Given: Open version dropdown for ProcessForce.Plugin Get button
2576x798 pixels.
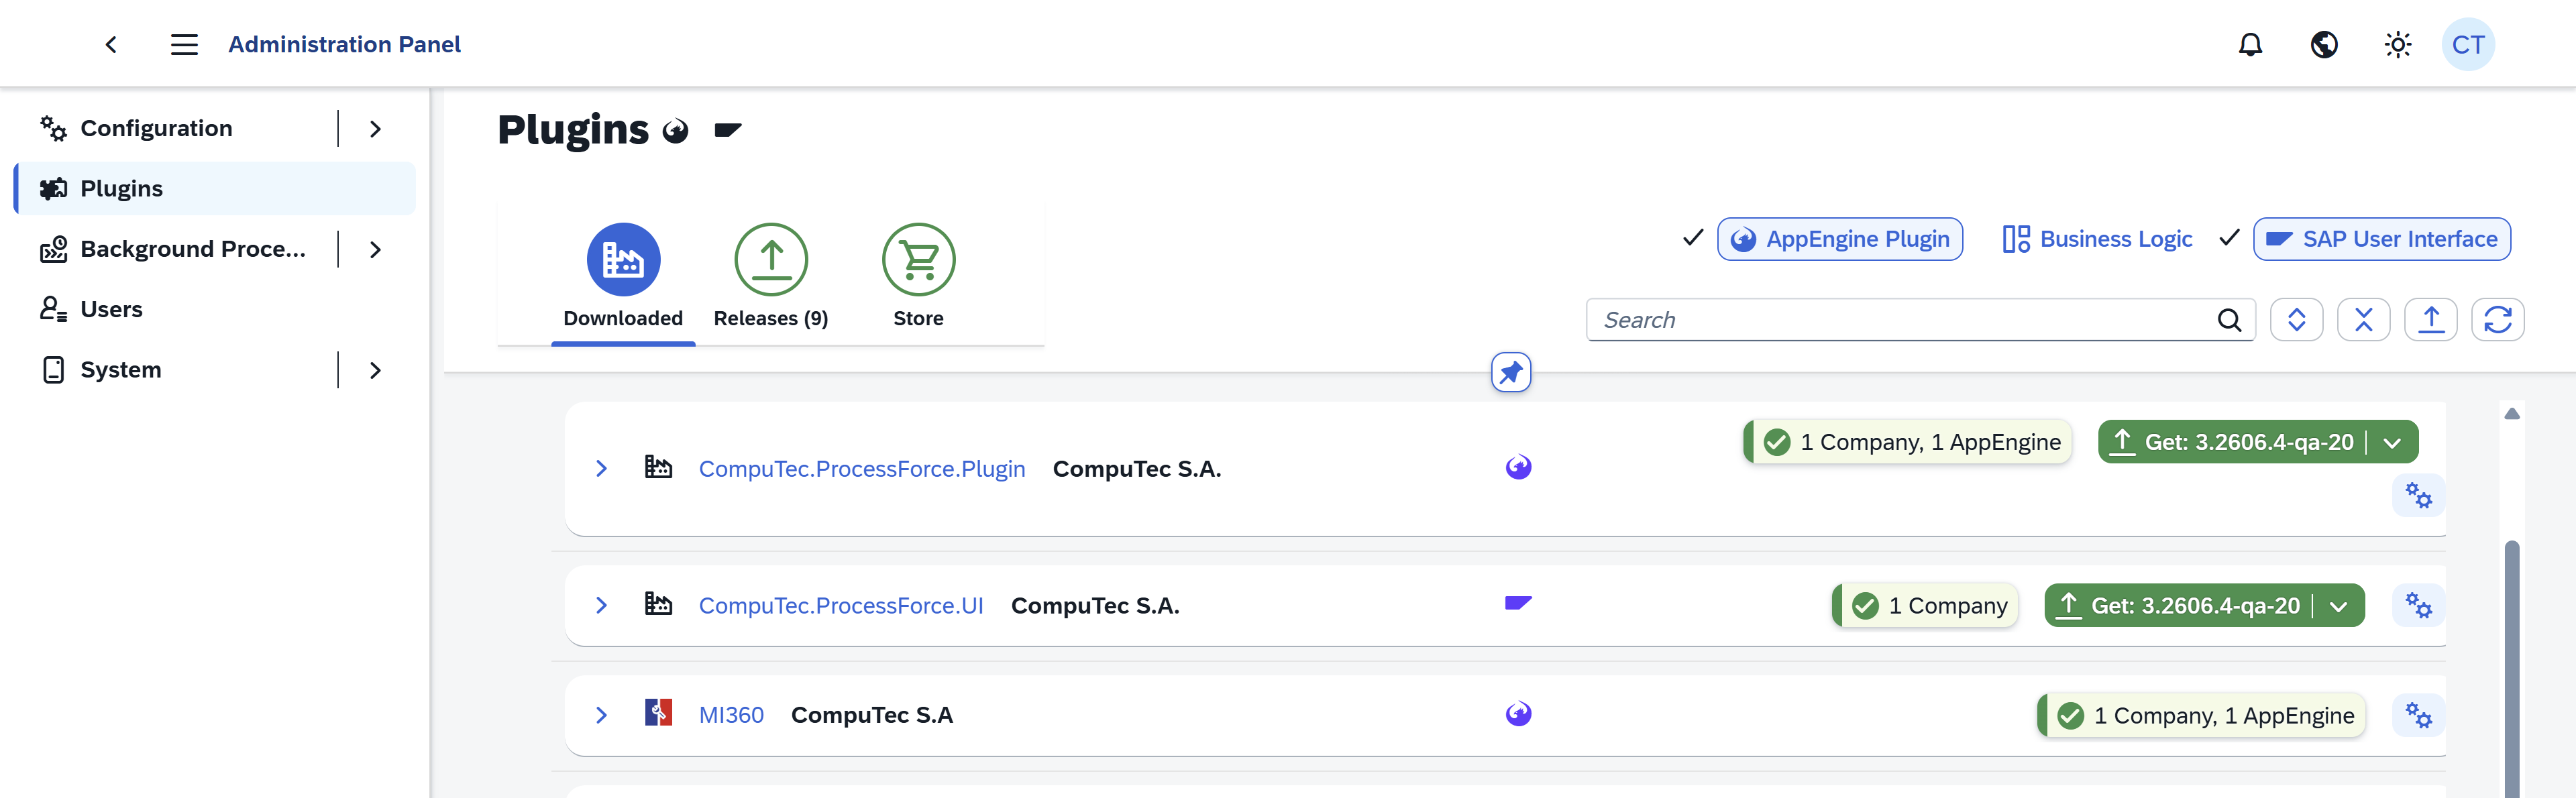Looking at the screenshot, I should [x=2392, y=442].
